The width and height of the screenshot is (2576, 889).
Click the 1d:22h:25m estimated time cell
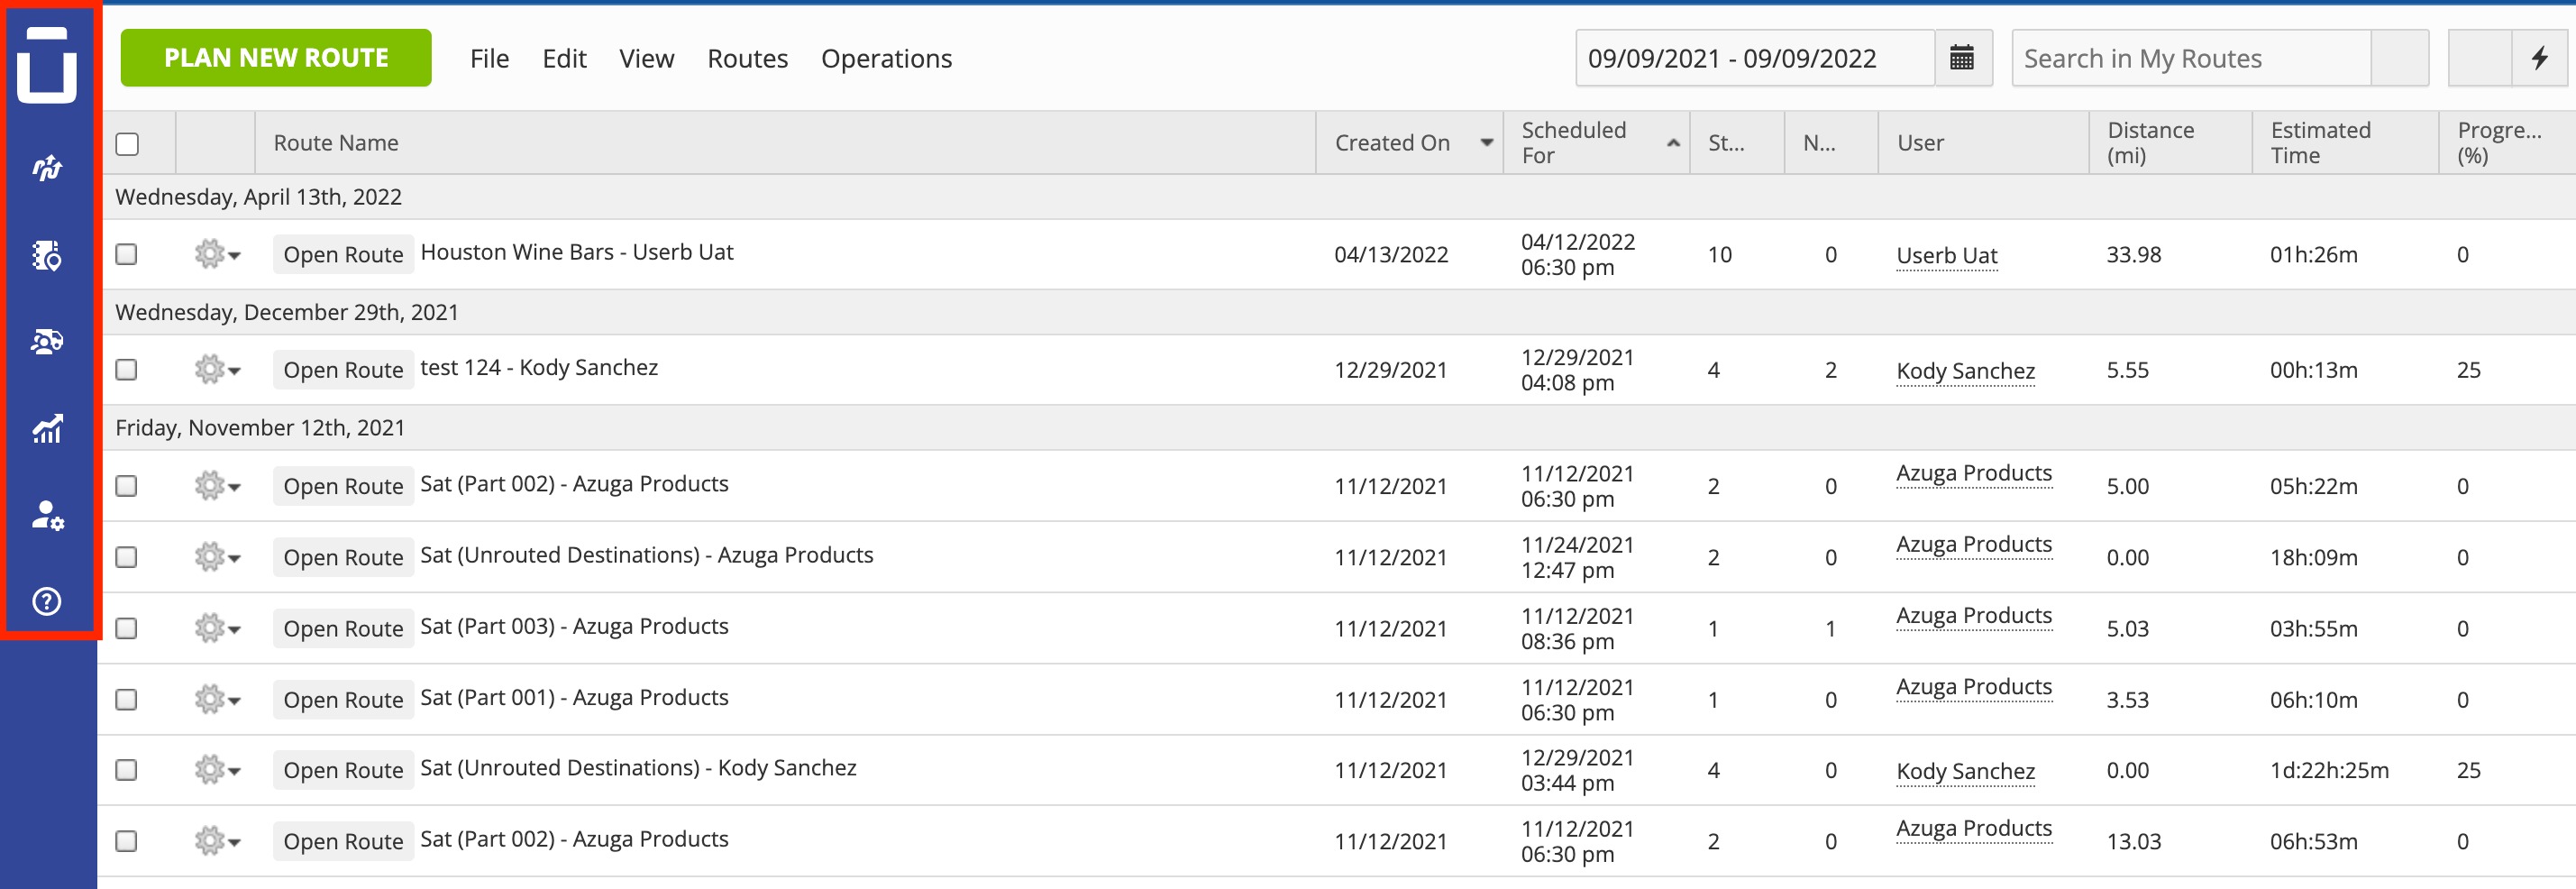pyautogui.click(x=2329, y=770)
